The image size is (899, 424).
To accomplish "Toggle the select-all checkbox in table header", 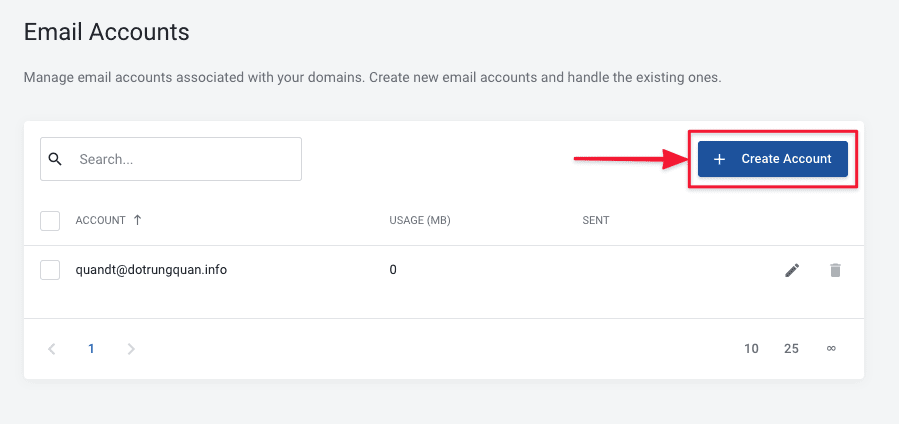I will pos(50,221).
